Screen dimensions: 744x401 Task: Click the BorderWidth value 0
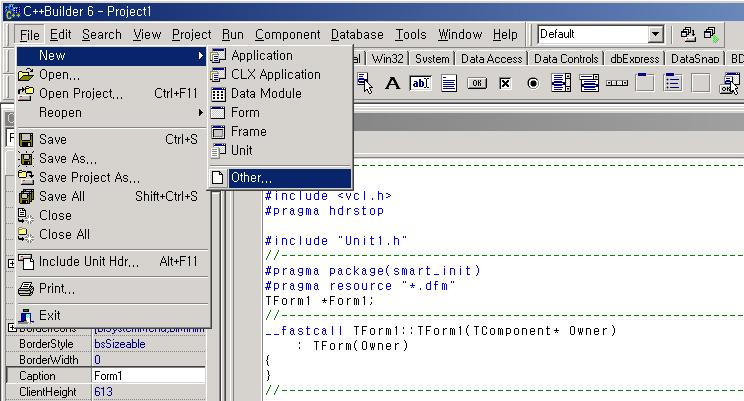pos(149,360)
